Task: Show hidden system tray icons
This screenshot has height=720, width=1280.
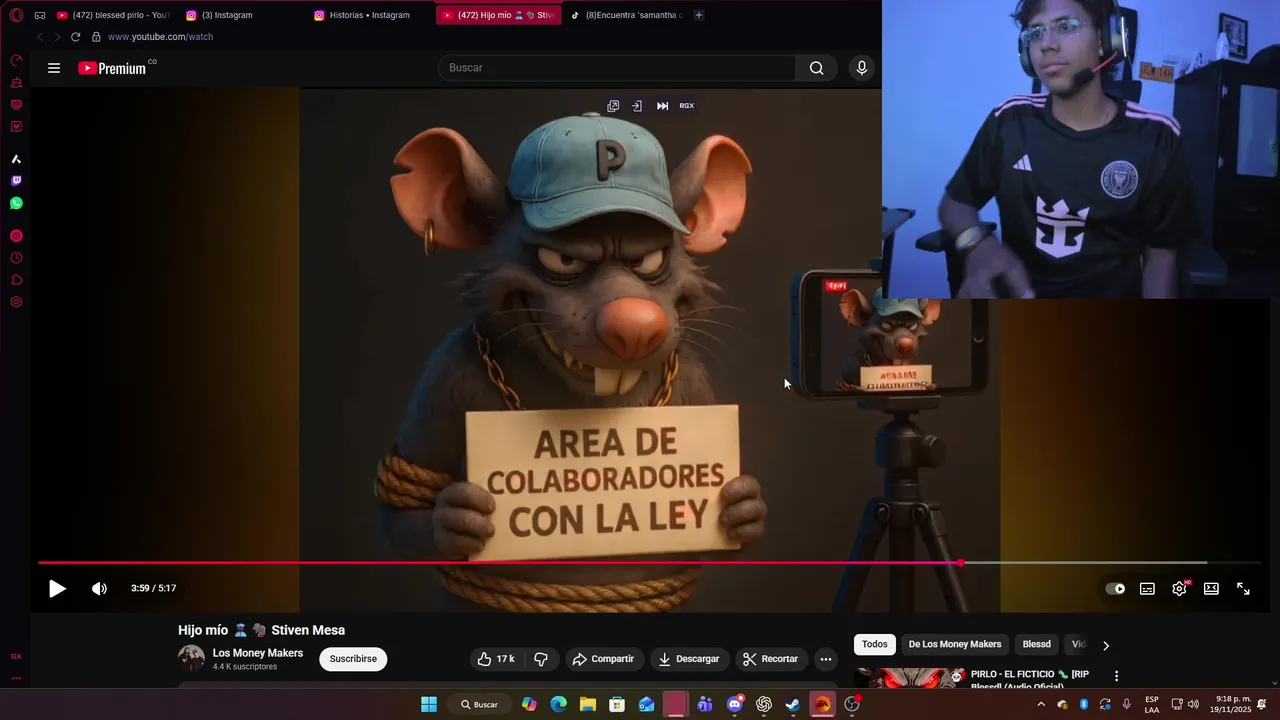Action: click(1041, 704)
